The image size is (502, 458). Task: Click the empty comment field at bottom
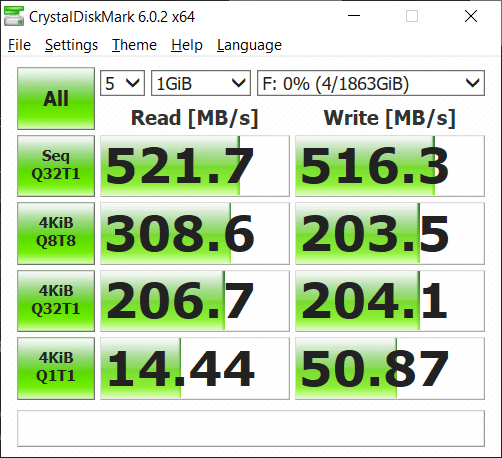point(251,428)
